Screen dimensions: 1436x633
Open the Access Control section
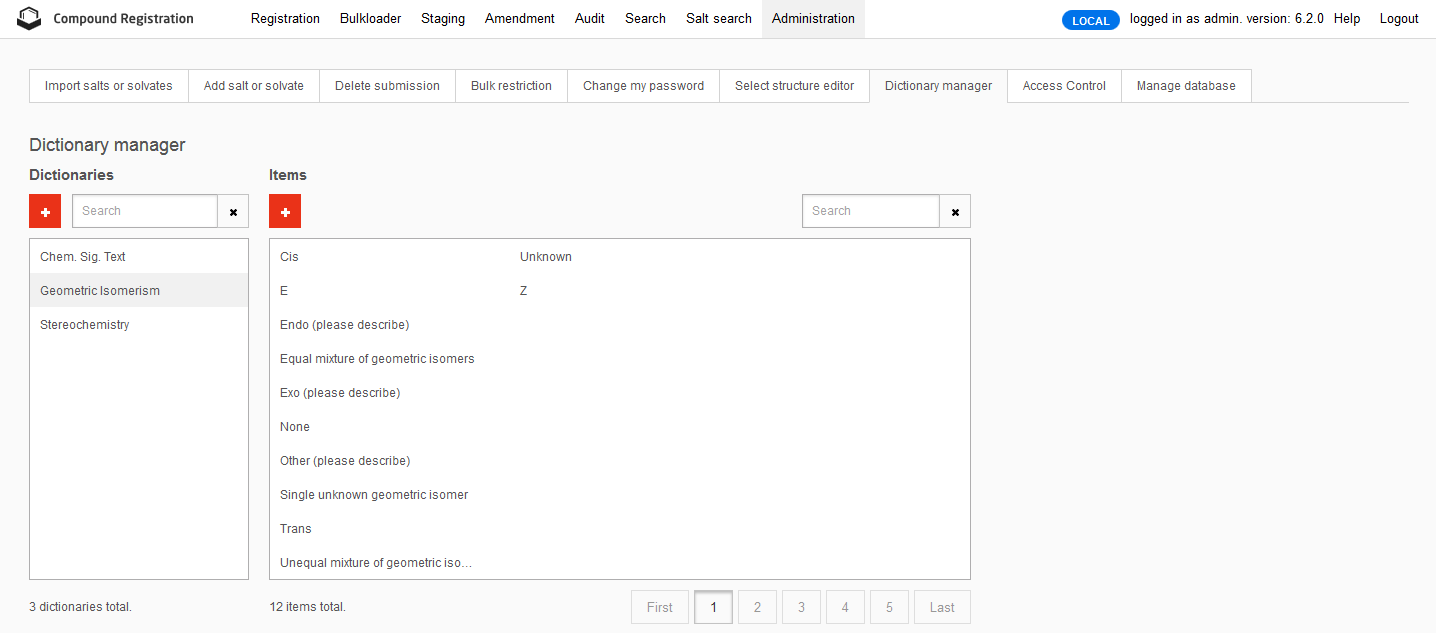pos(1063,86)
